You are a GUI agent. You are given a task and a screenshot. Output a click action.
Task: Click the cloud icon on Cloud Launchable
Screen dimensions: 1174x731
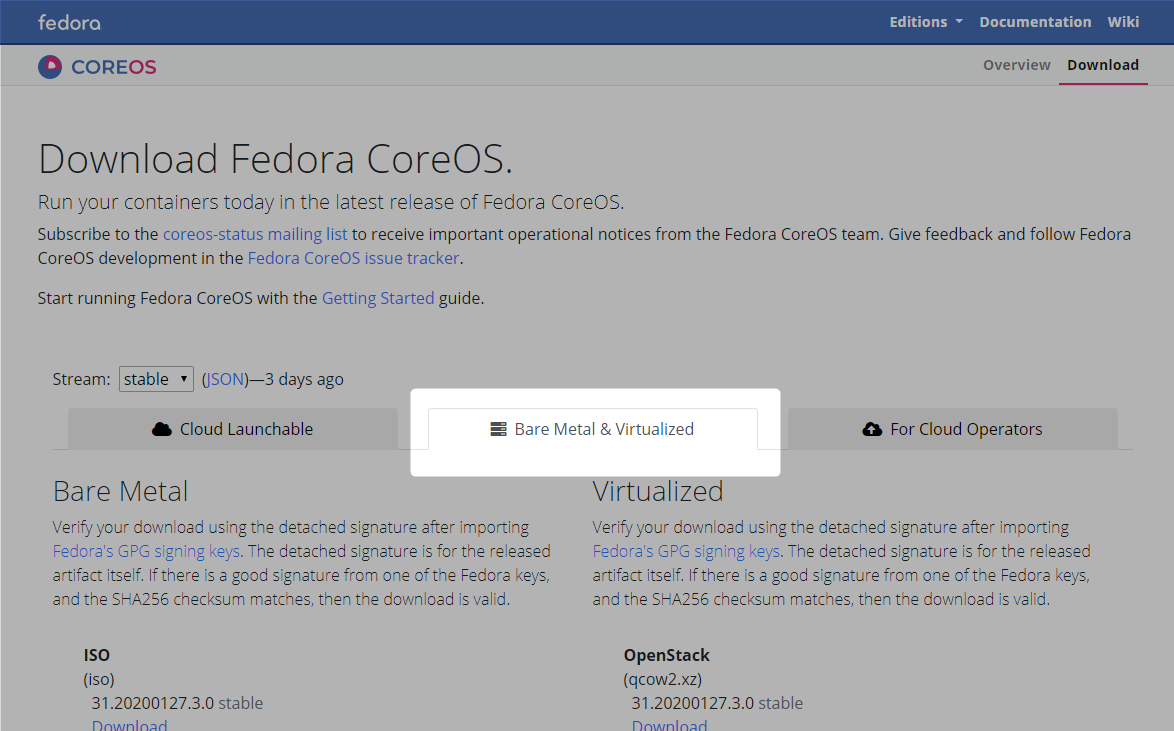click(162, 429)
